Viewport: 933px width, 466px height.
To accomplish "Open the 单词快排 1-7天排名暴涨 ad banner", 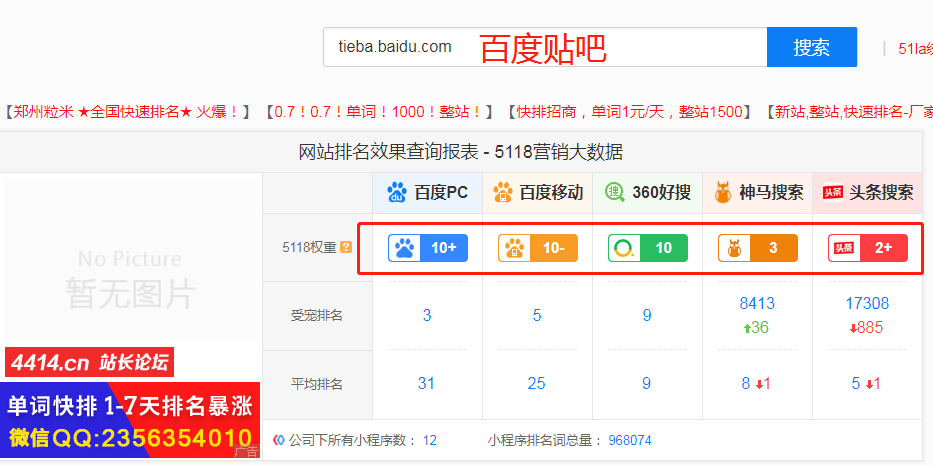I will tap(130, 421).
